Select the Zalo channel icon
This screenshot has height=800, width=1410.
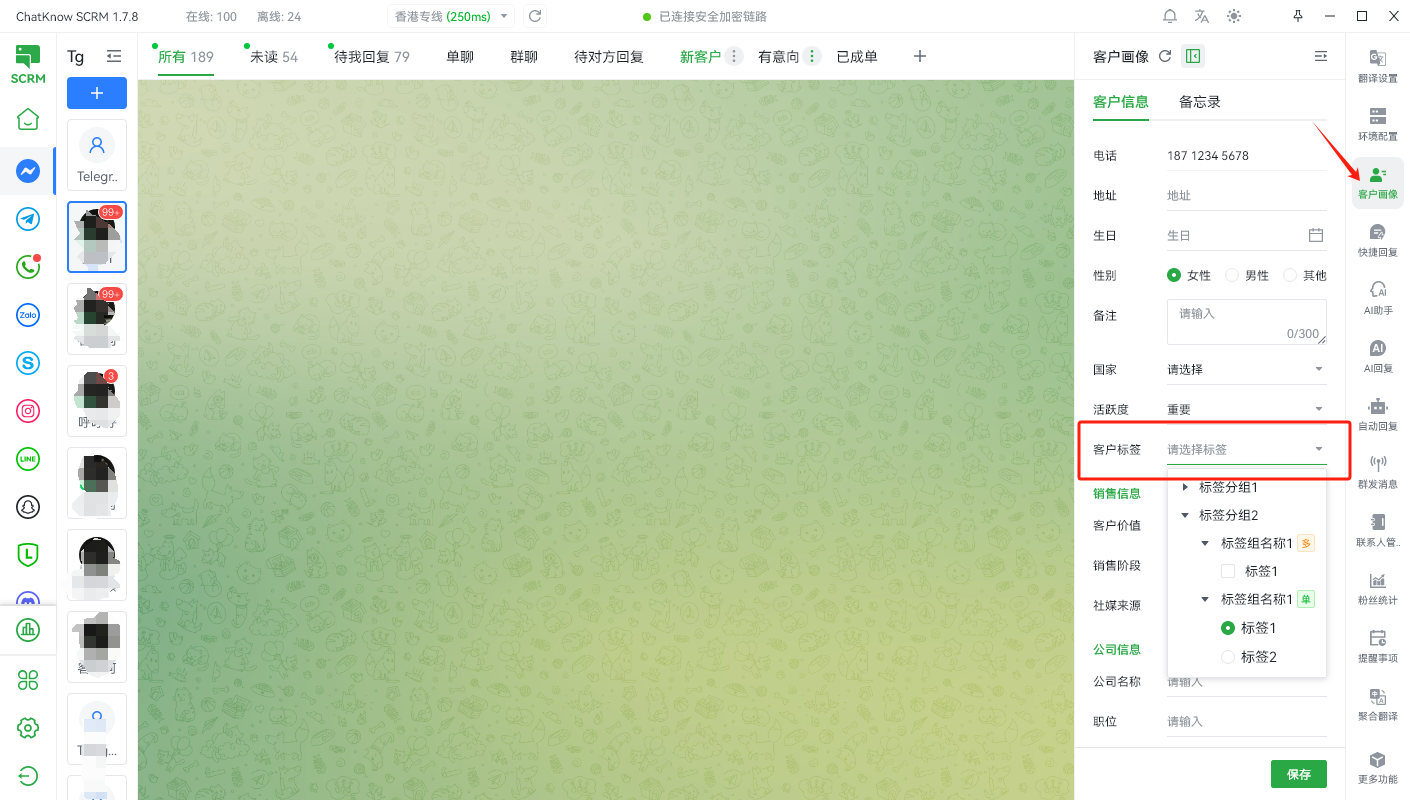coord(28,315)
